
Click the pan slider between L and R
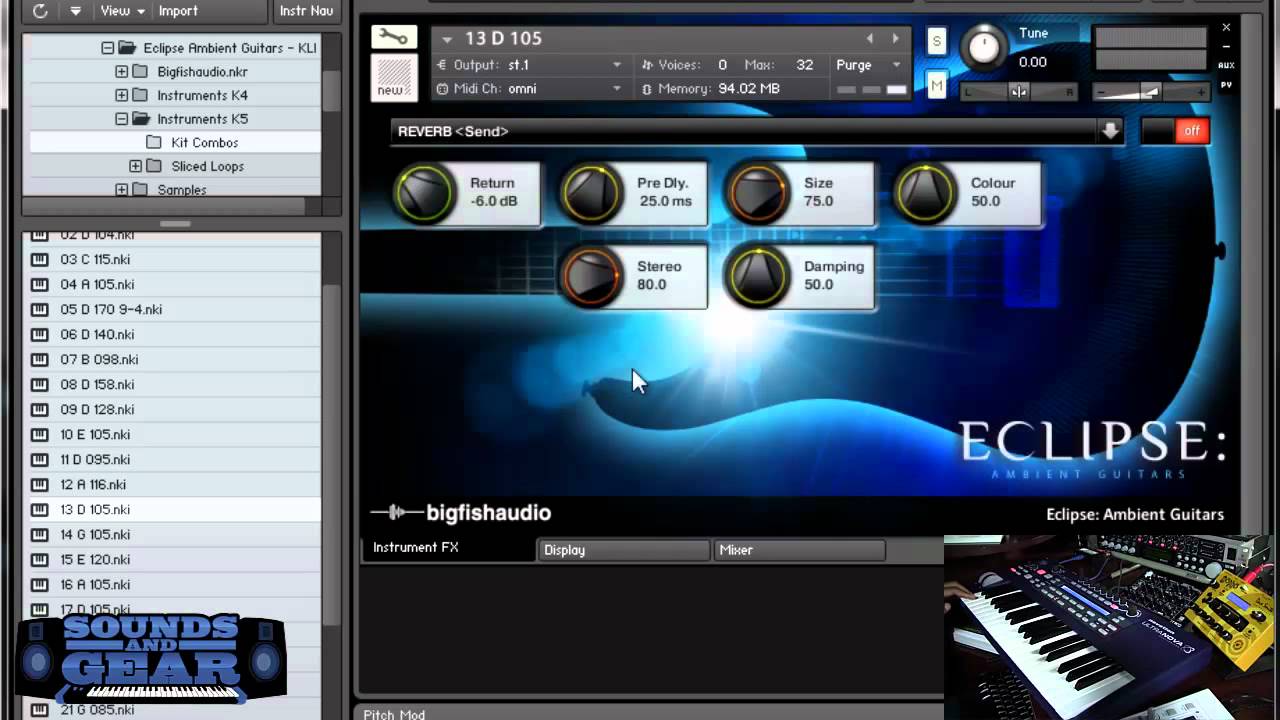(x=1018, y=92)
